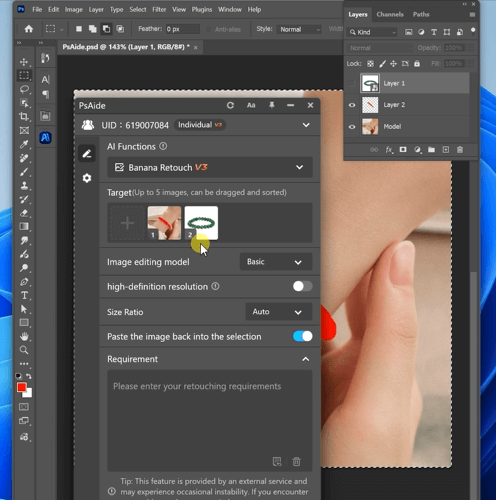Create a new layer in Layers panel
The image size is (496, 500).
(x=446, y=150)
